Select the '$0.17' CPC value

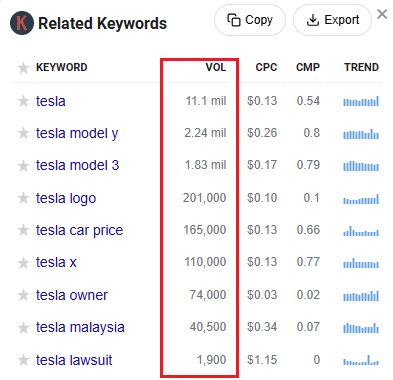(262, 165)
